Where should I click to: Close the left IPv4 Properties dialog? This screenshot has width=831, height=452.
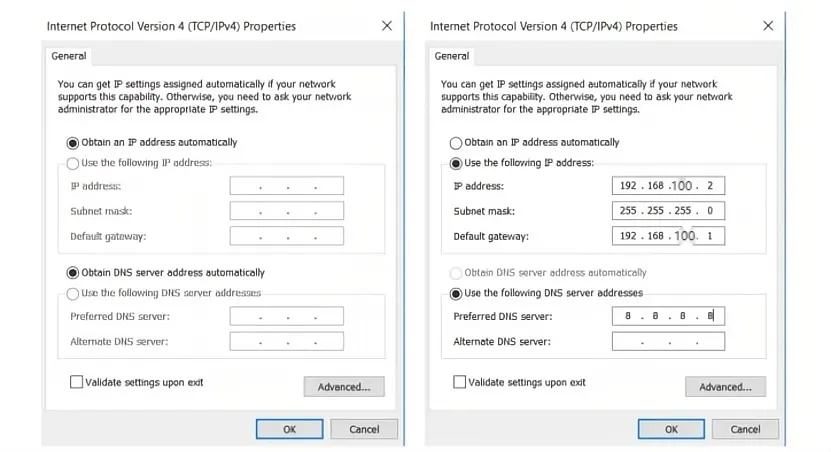coord(387,26)
